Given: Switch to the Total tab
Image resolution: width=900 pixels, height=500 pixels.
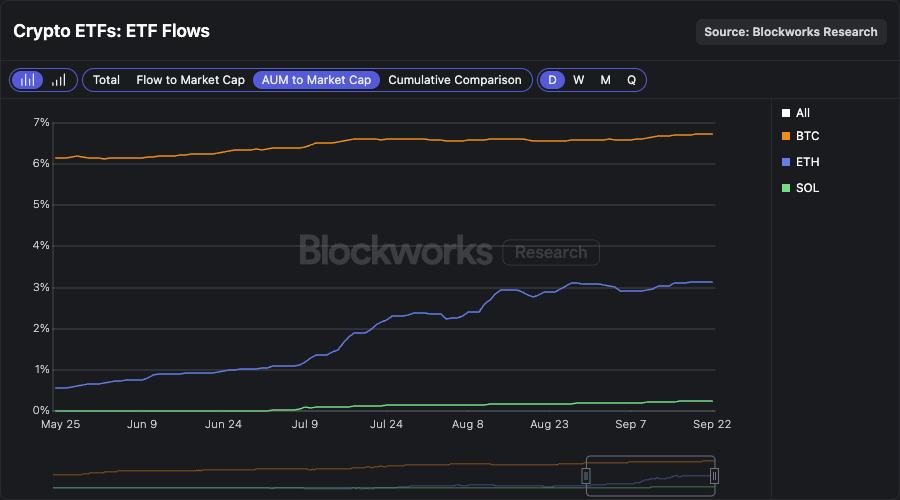Looking at the screenshot, I should [106, 80].
